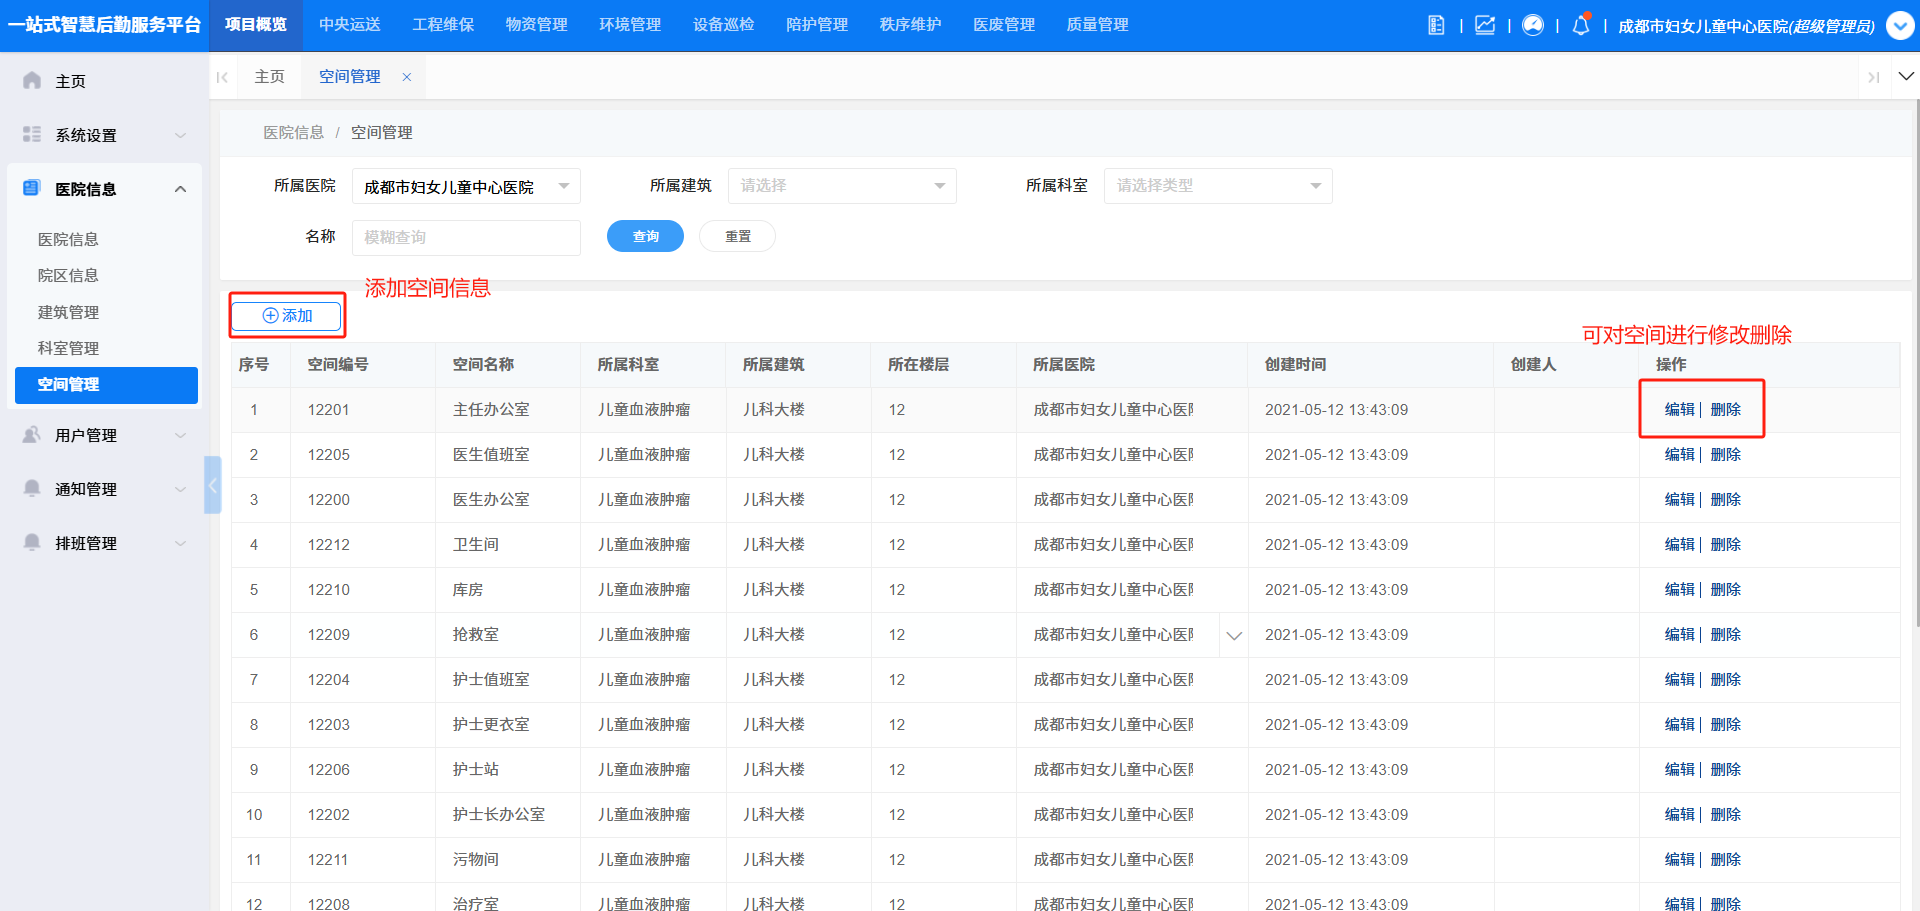Select 科室管理 submenu item
The width and height of the screenshot is (1920, 911).
(x=68, y=348)
